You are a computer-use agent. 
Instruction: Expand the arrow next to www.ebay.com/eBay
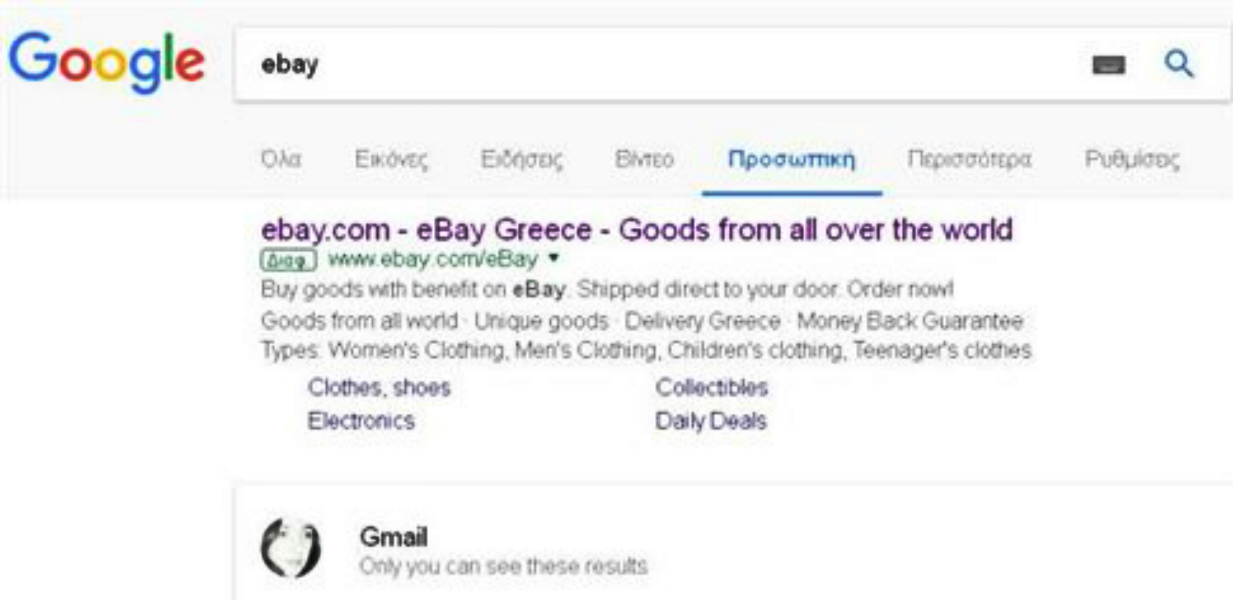(x=554, y=260)
